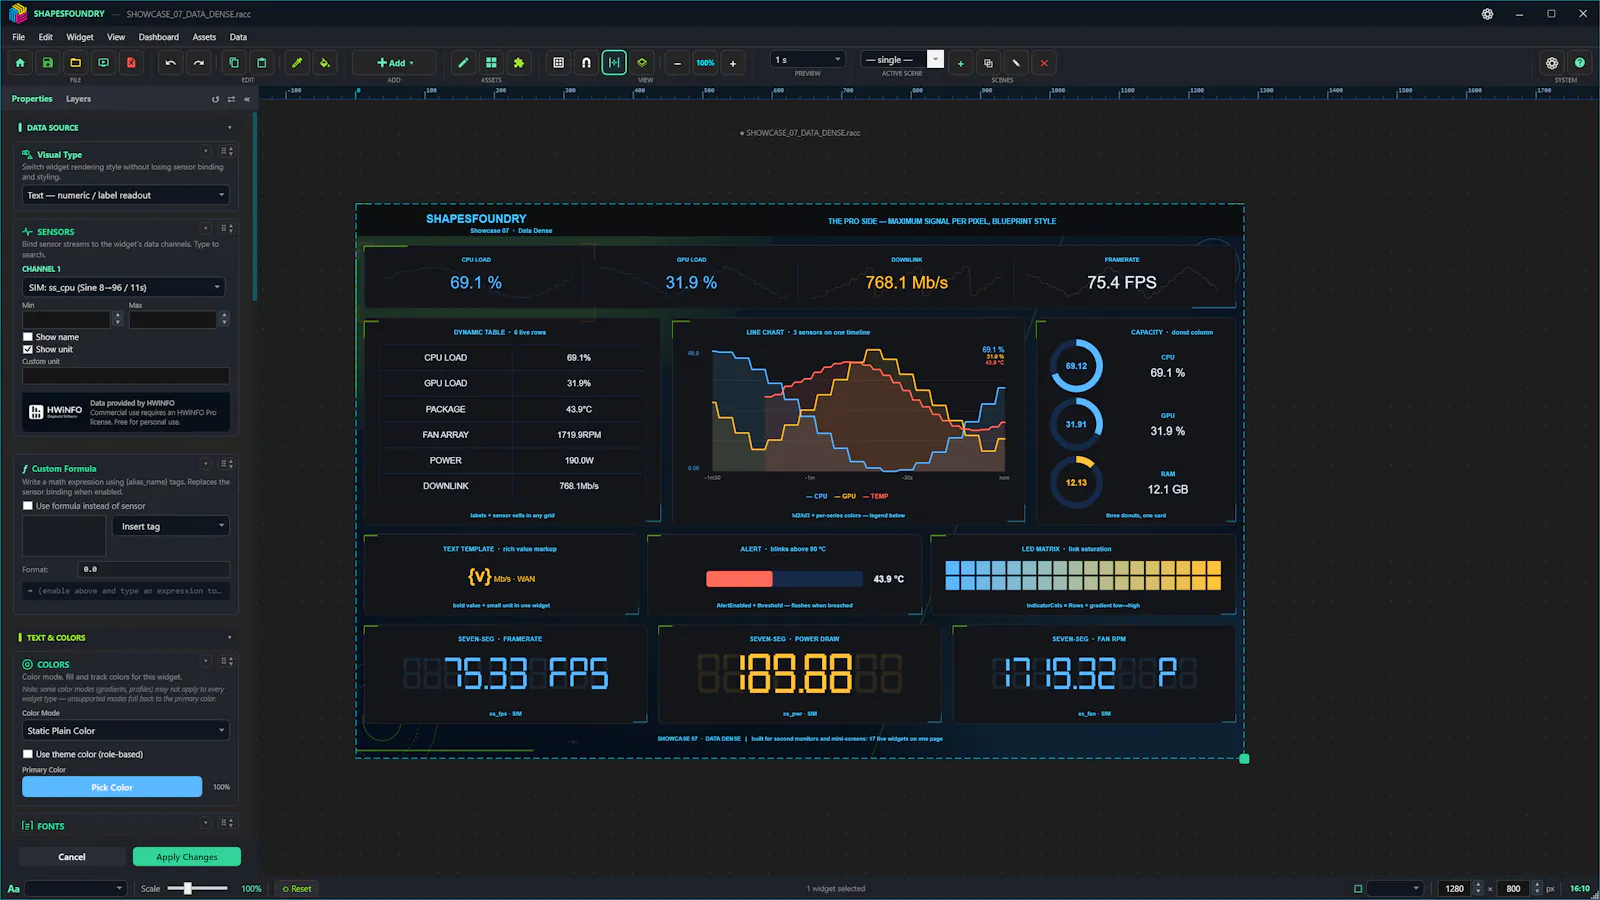Collapse the side panel with double chevron

click(247, 99)
